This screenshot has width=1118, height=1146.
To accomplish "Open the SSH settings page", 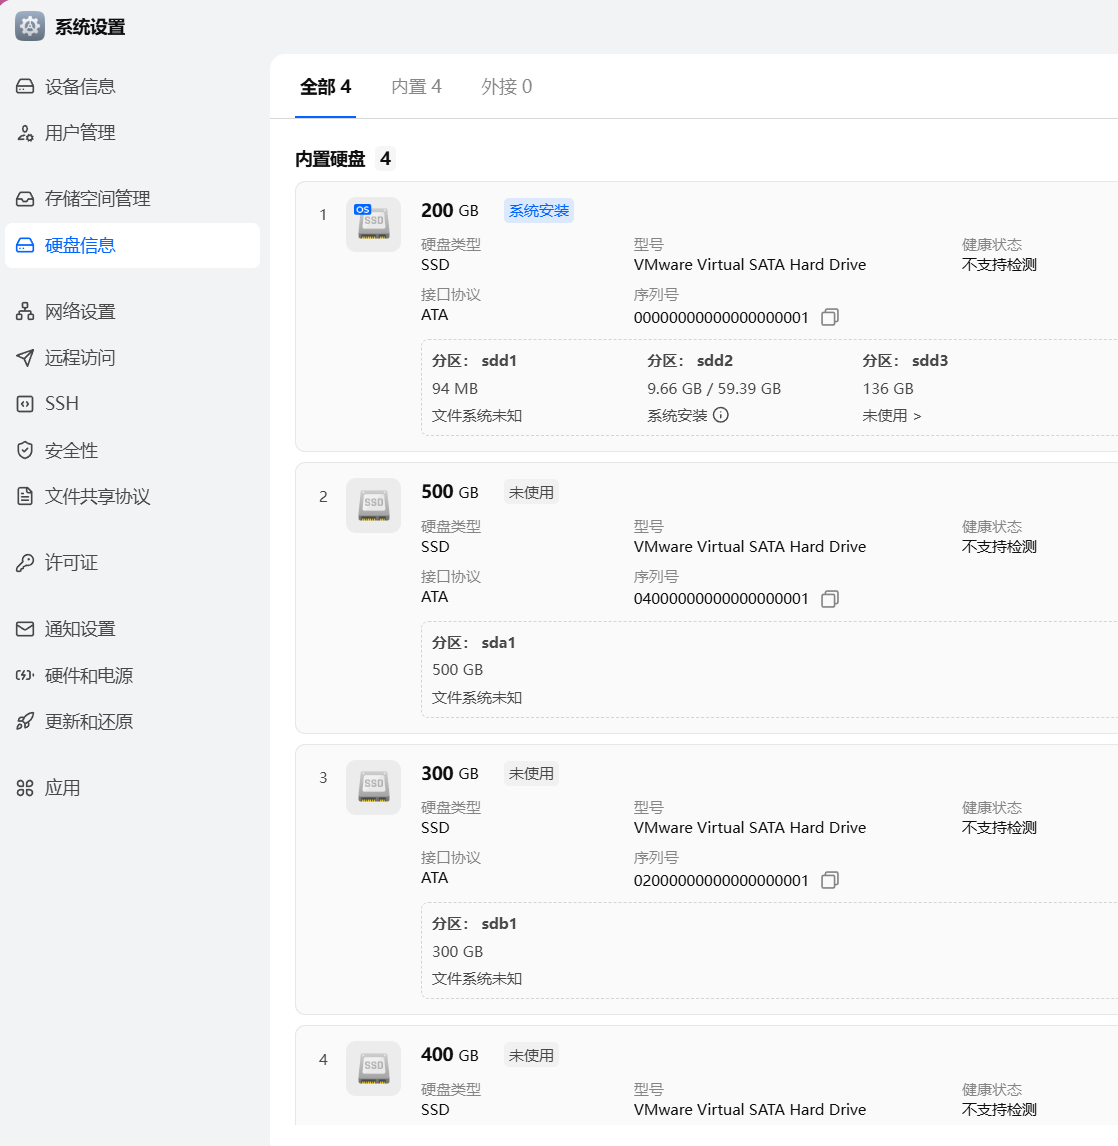I will pos(61,404).
